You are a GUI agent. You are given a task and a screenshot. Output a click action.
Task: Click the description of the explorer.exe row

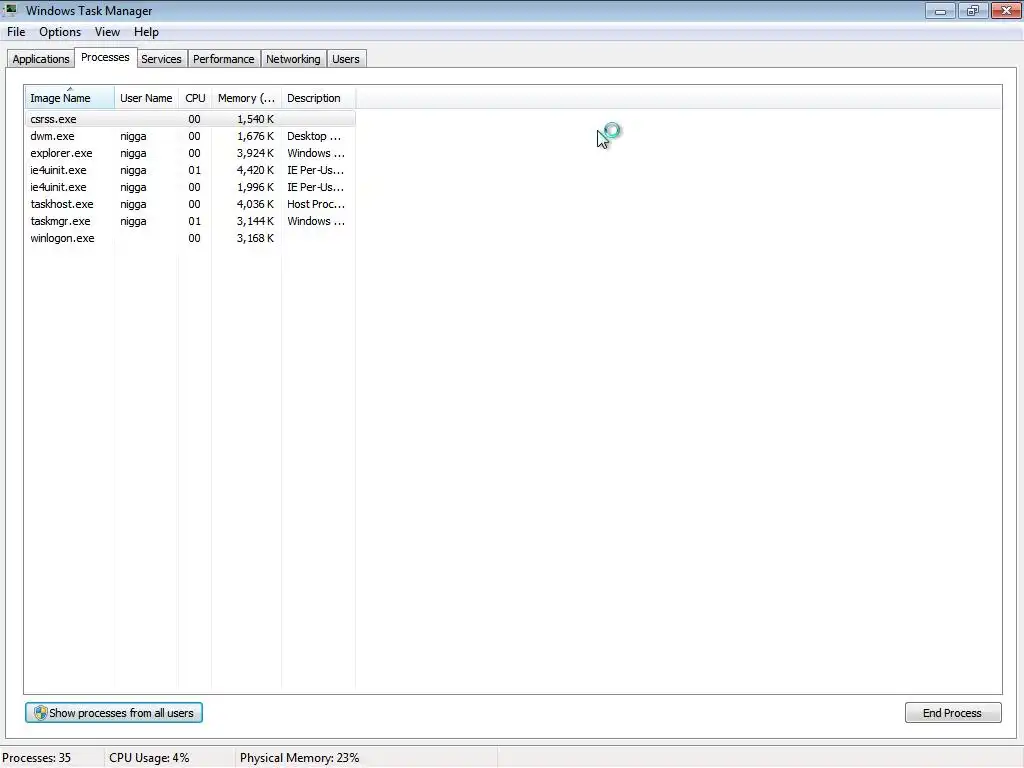tap(316, 153)
